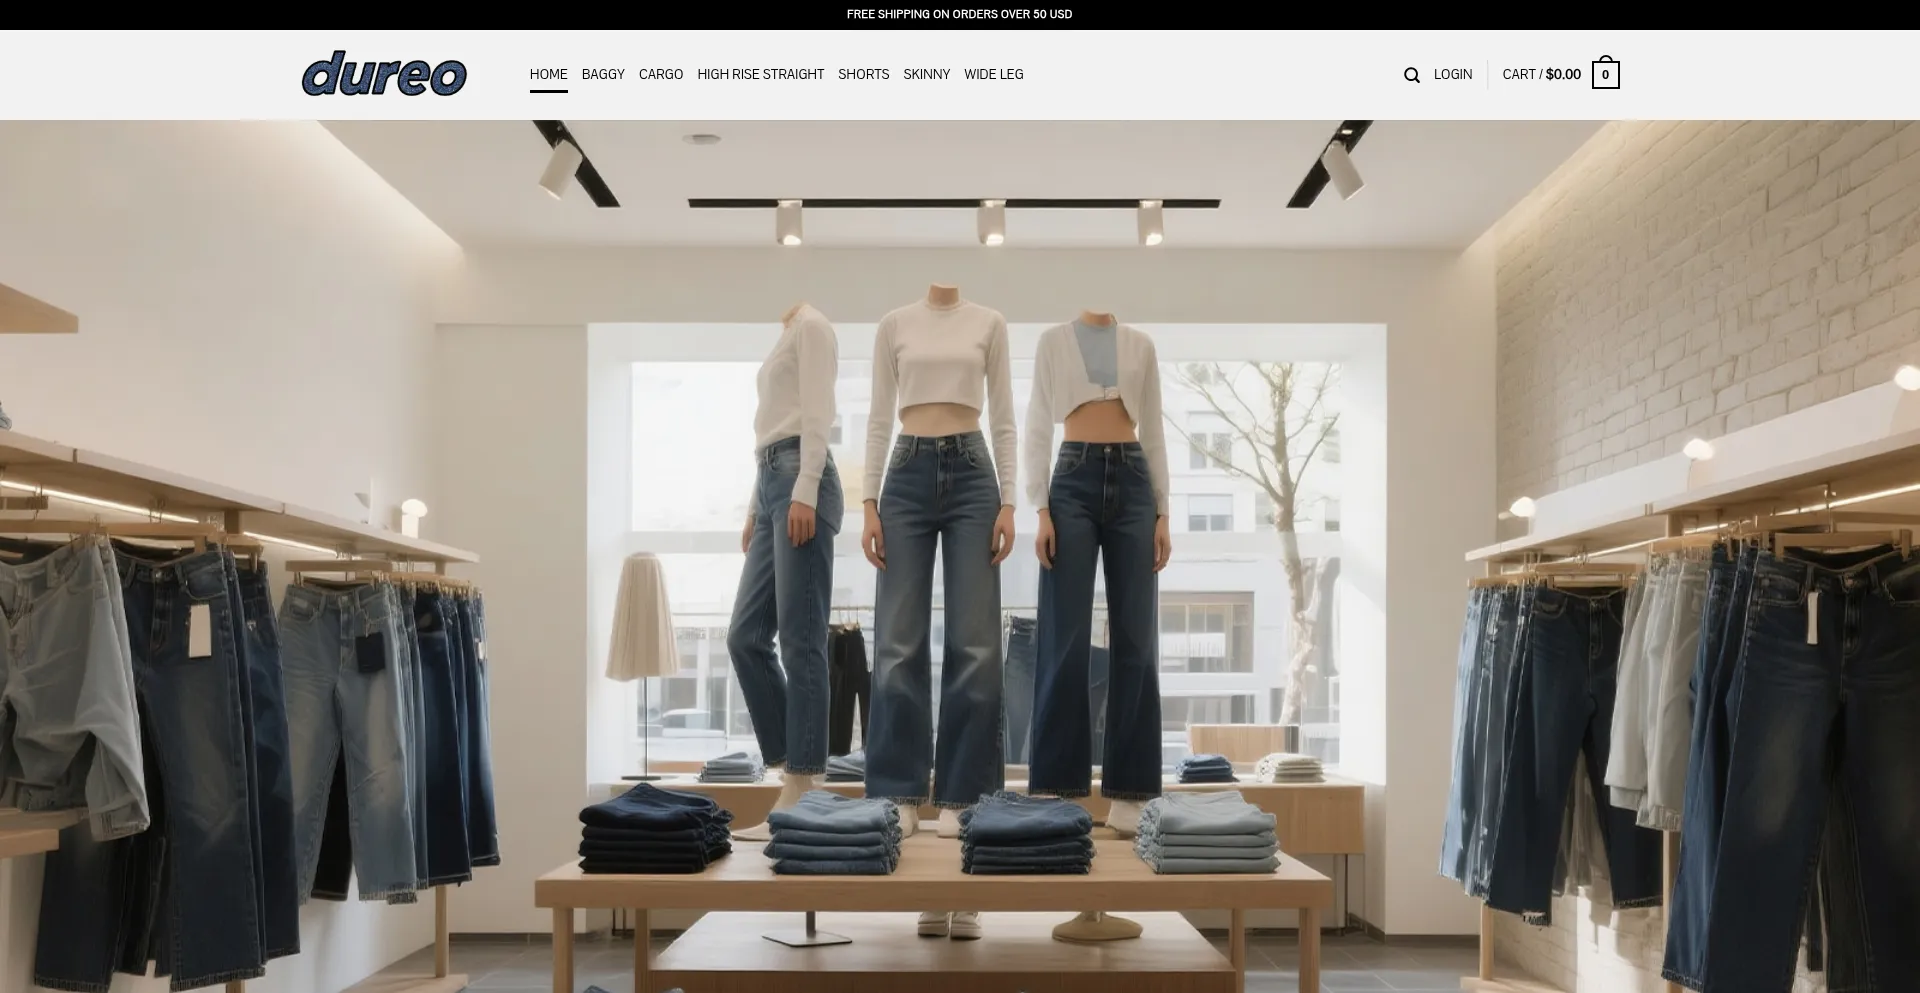Click the darkest folded jeans stack on the table
Viewport: 1920px width, 993px height.
pyautogui.click(x=655, y=828)
